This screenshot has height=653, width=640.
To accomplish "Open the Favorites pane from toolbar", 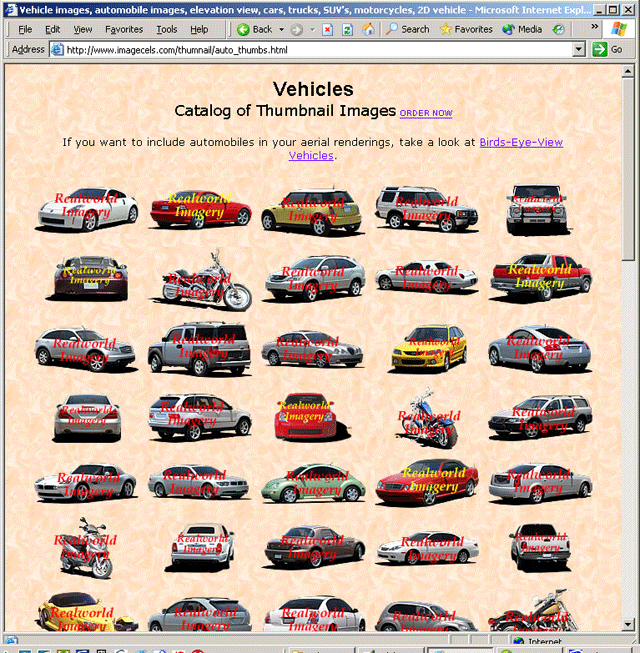I will pyautogui.click(x=466, y=30).
